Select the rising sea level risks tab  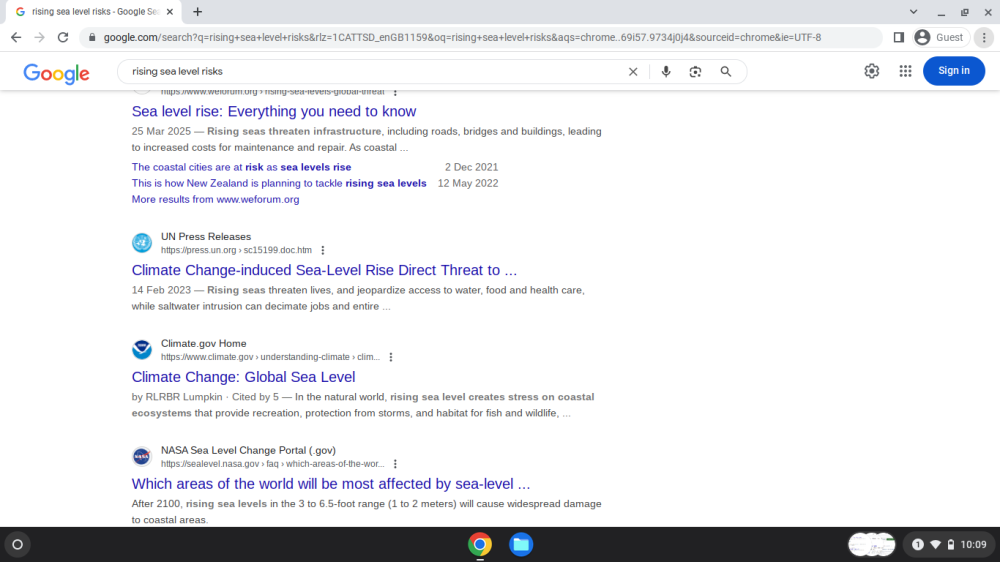(x=94, y=11)
